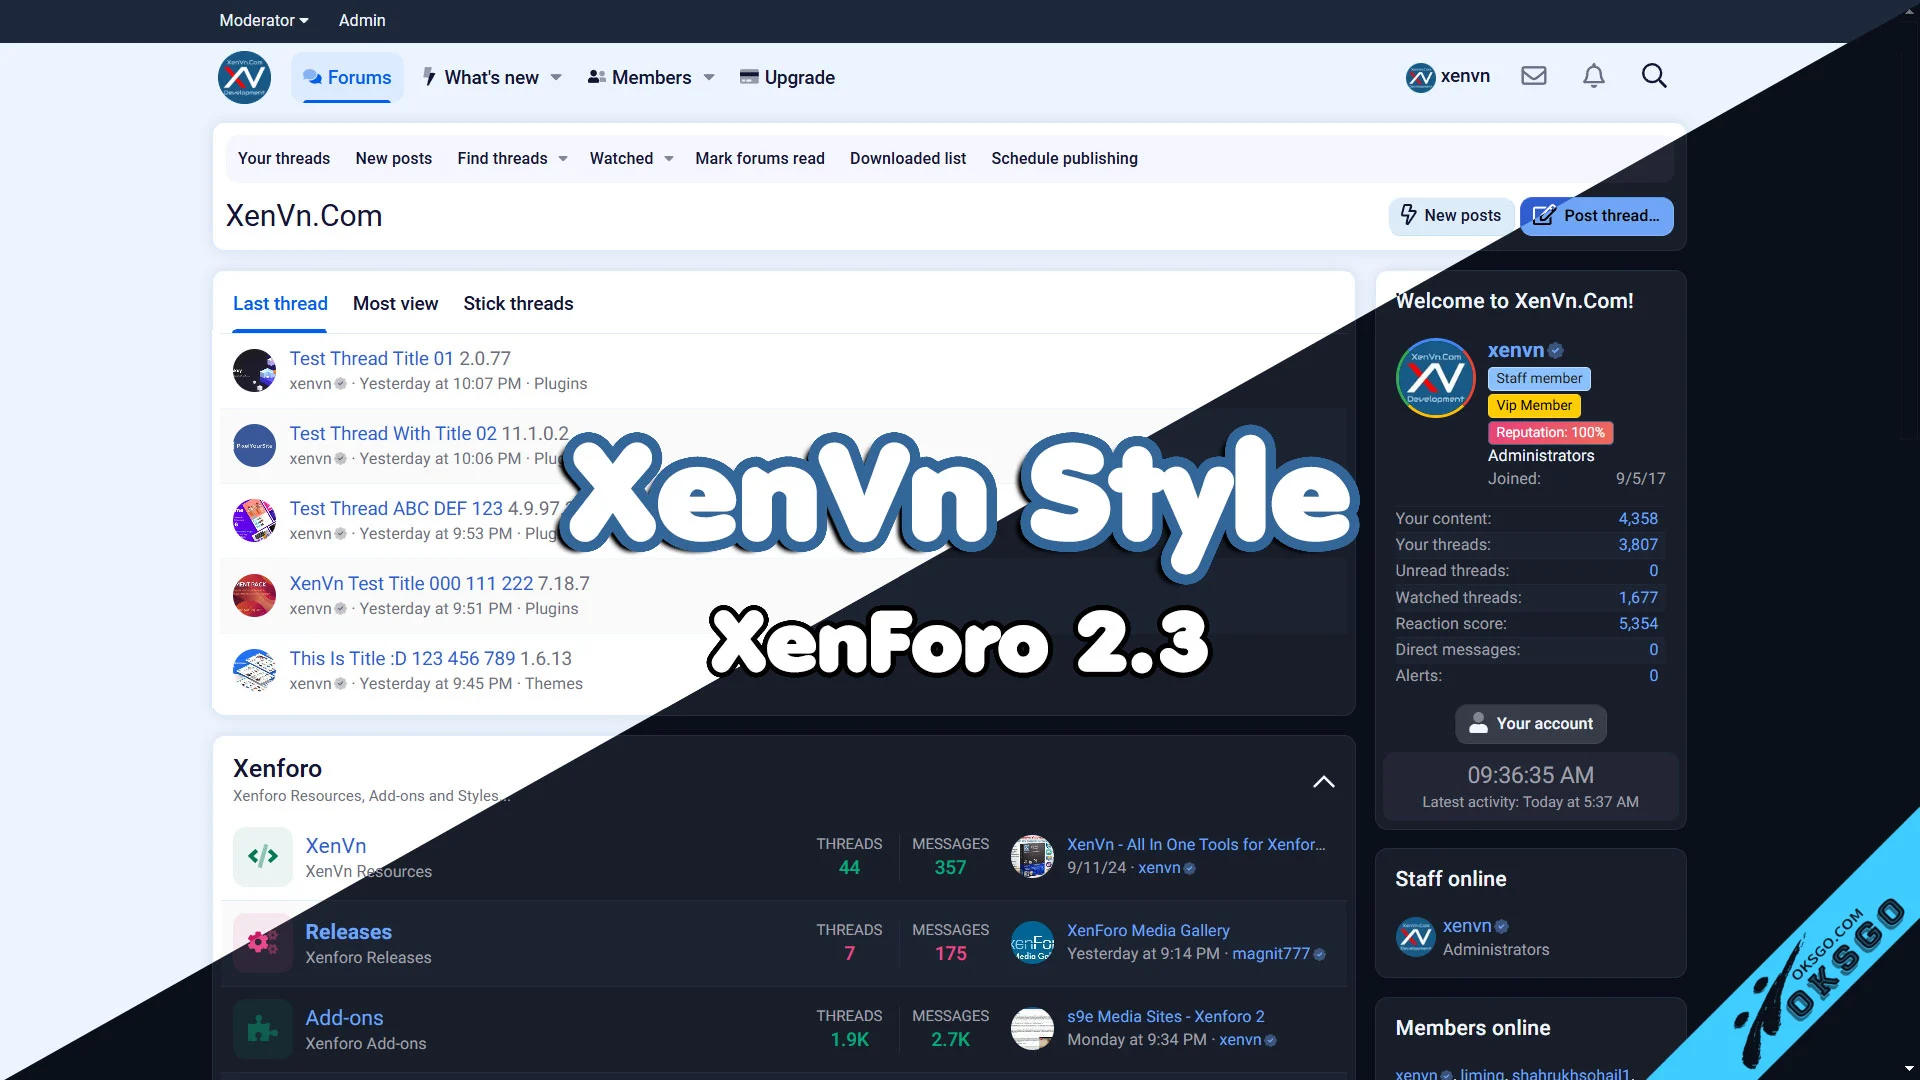This screenshot has width=1920, height=1080.
Task: Click the Your account button
Action: pos(1531,724)
